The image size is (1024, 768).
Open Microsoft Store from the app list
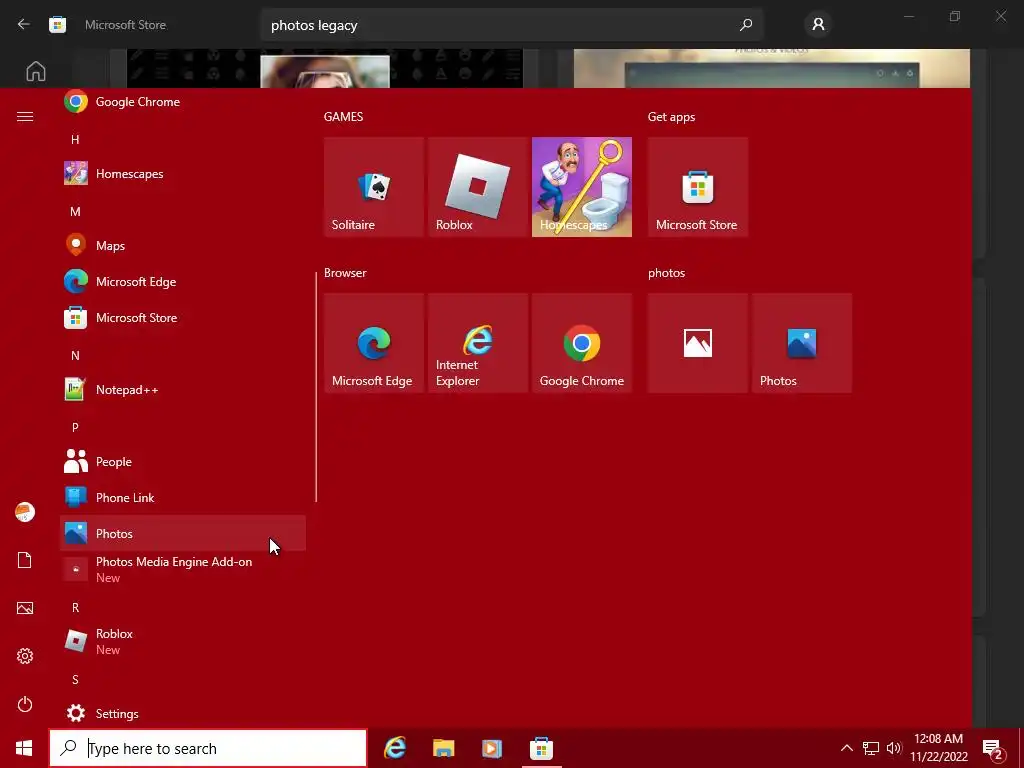click(183, 317)
